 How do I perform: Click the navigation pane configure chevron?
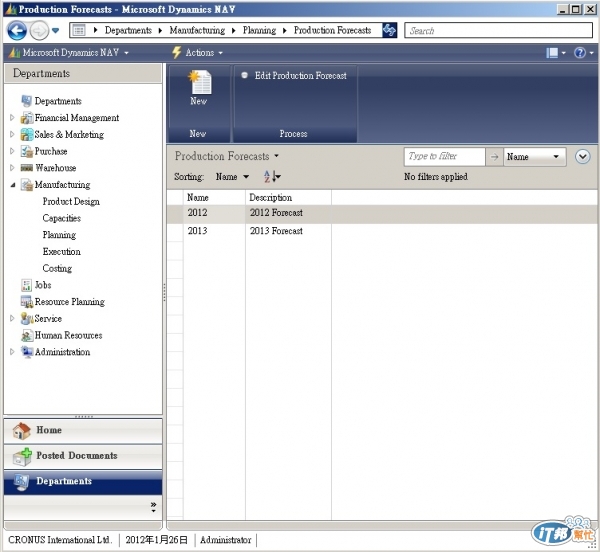tap(153, 507)
